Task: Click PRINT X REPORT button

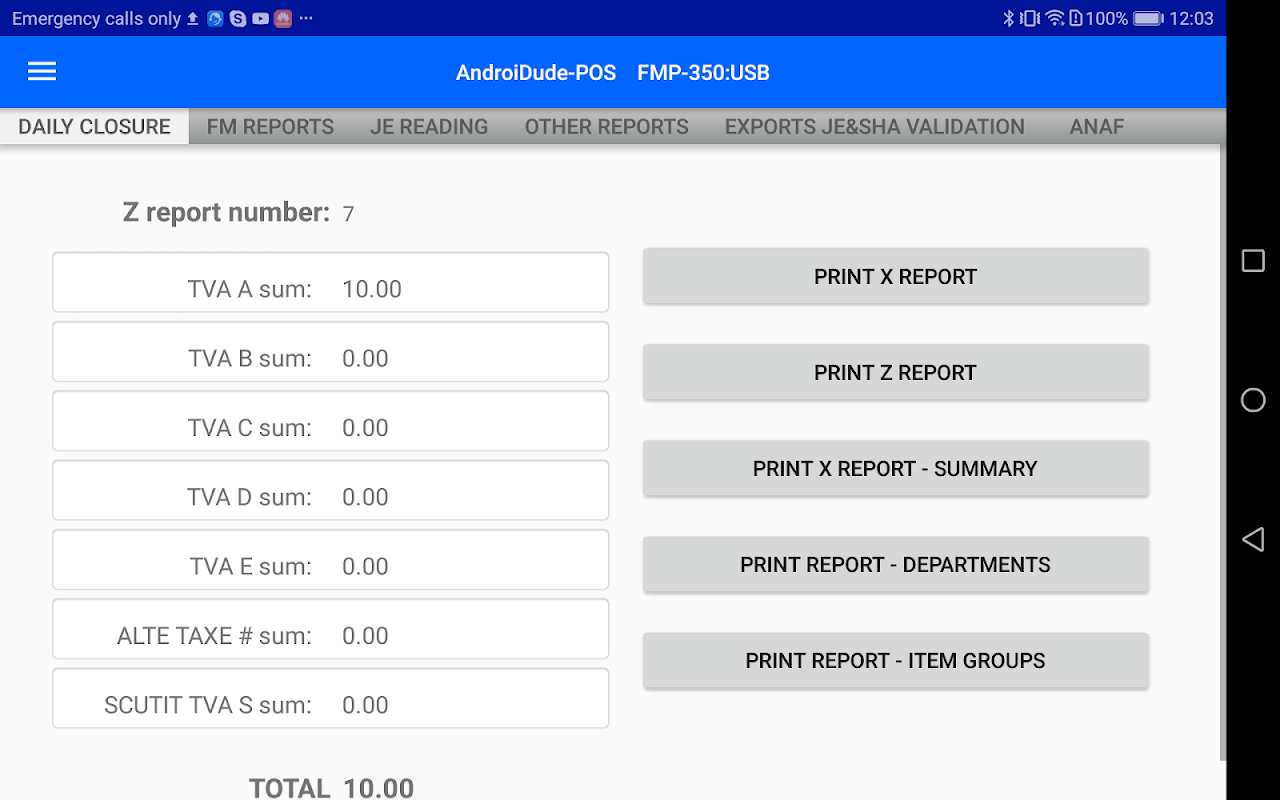Action: (895, 277)
